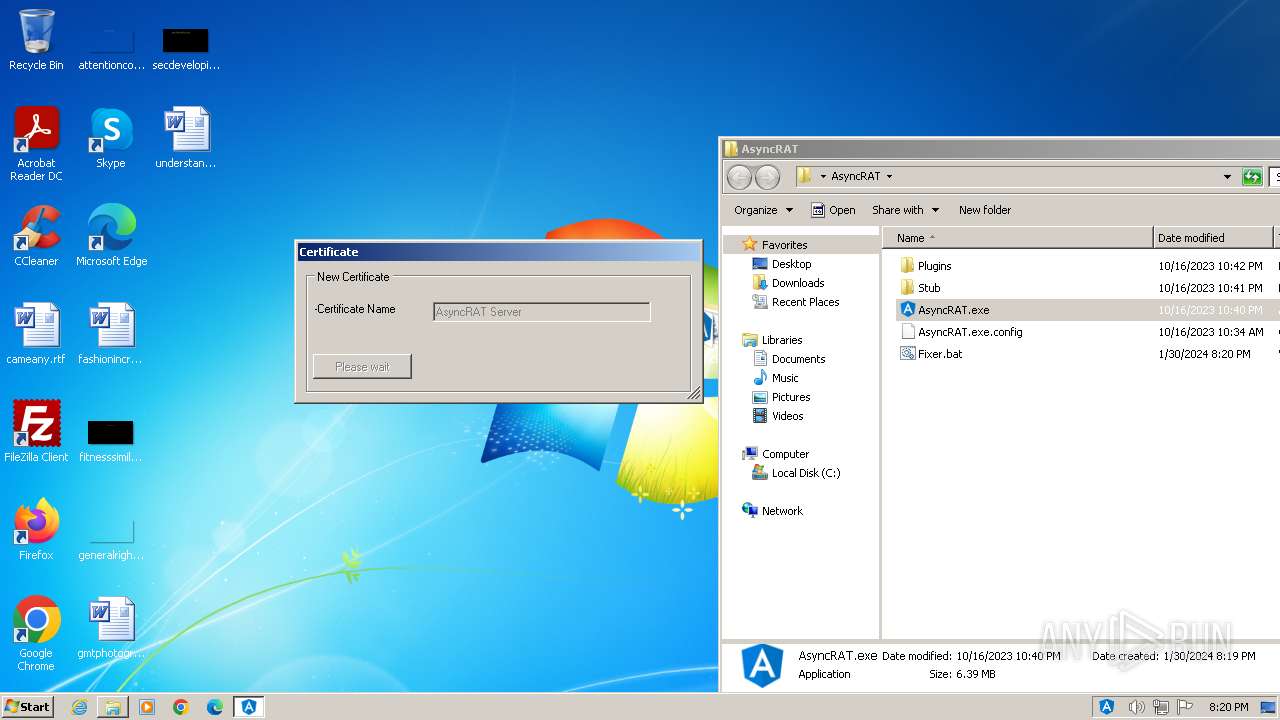1280x720 pixels.
Task: Switch to AsyncRAT taskbar button
Action: click(x=249, y=707)
